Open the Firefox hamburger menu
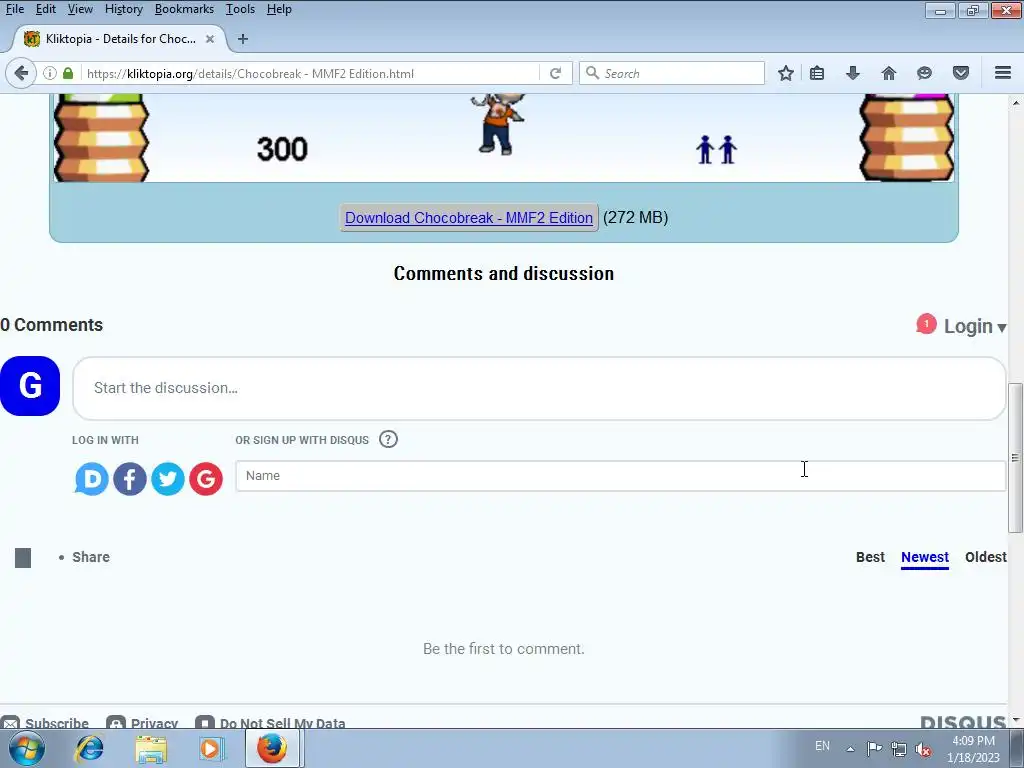This screenshot has width=1024, height=768. coord(1003,73)
